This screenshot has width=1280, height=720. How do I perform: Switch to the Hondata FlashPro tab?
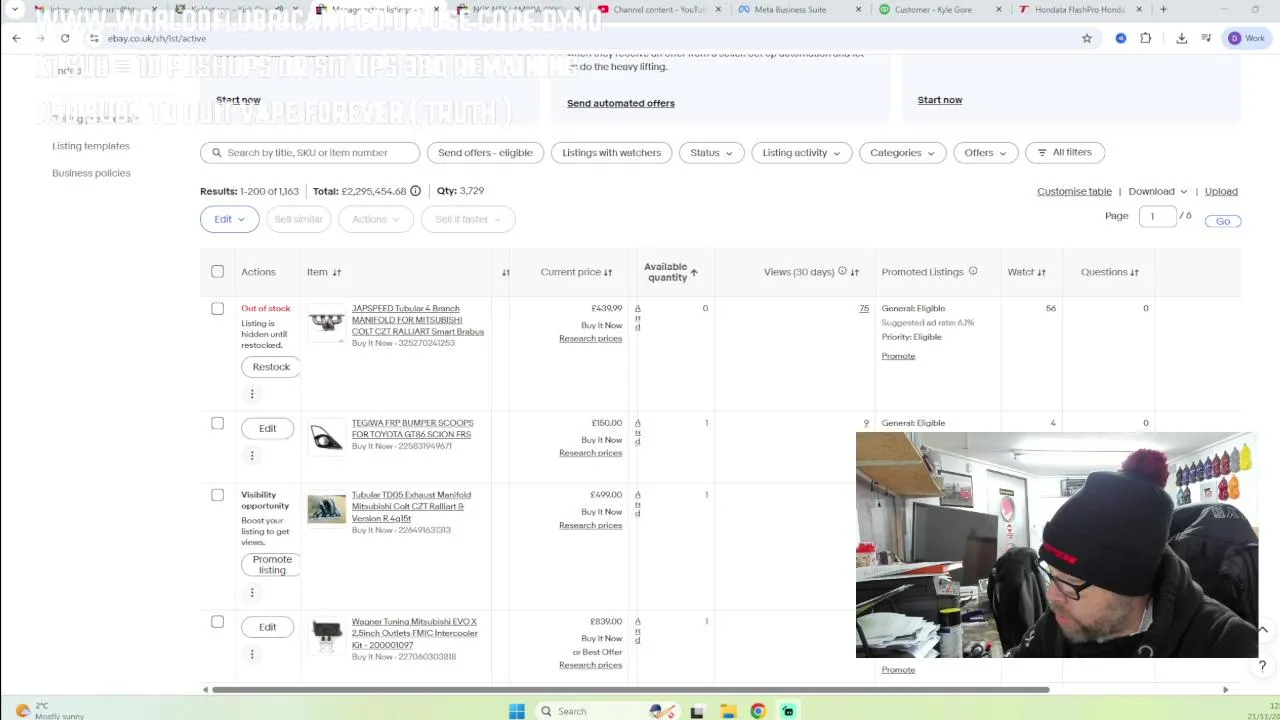(x=1078, y=9)
